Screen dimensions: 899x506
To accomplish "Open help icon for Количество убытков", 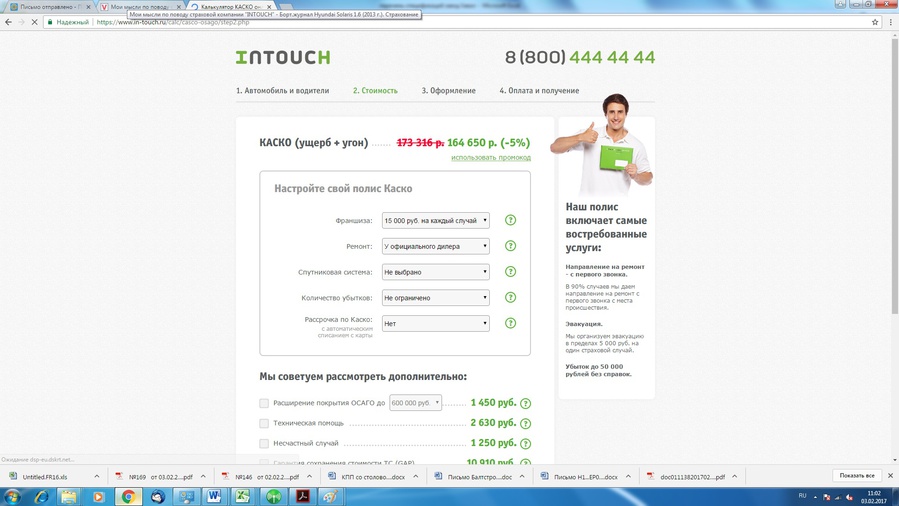I will (x=510, y=297).
